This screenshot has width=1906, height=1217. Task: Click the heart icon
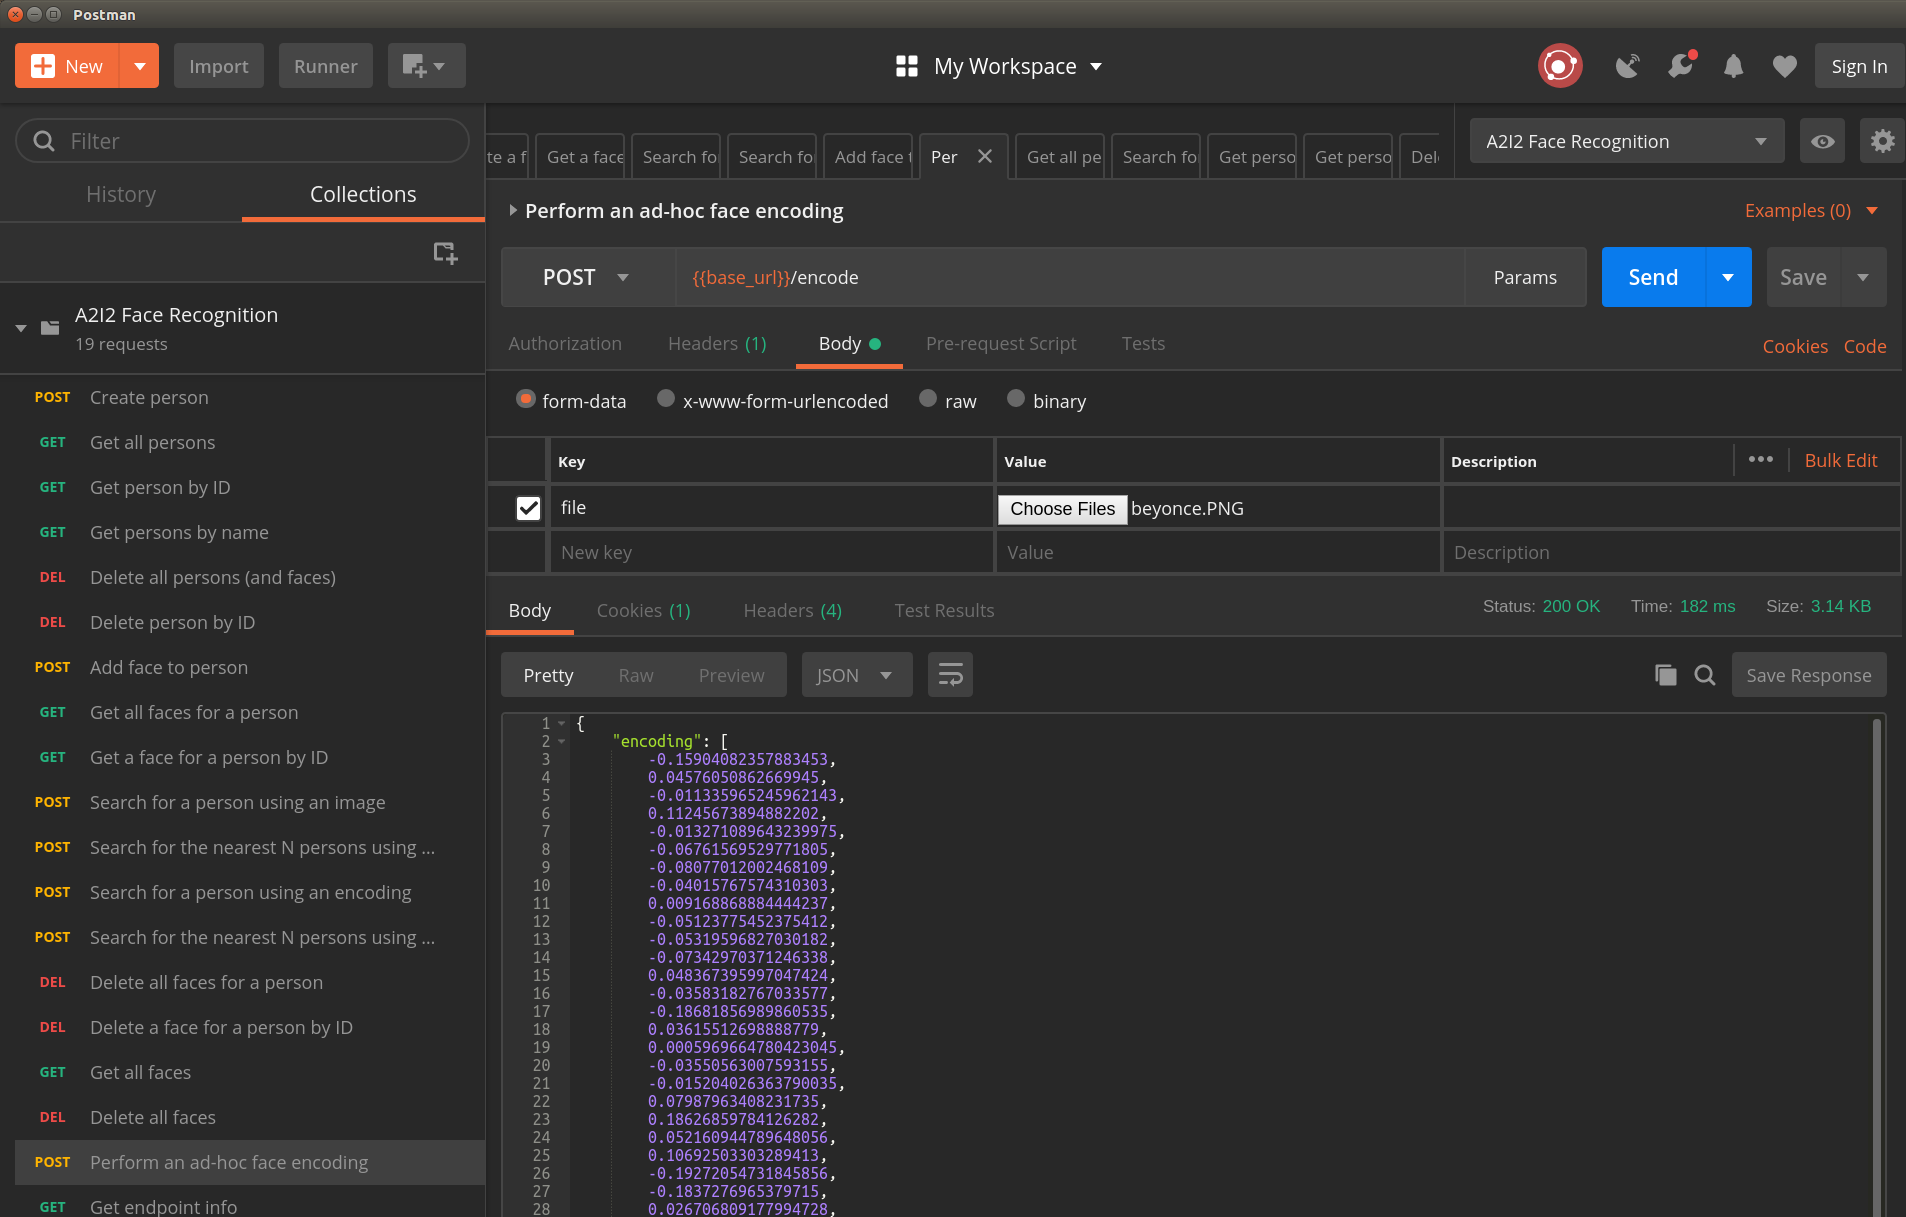point(1784,66)
